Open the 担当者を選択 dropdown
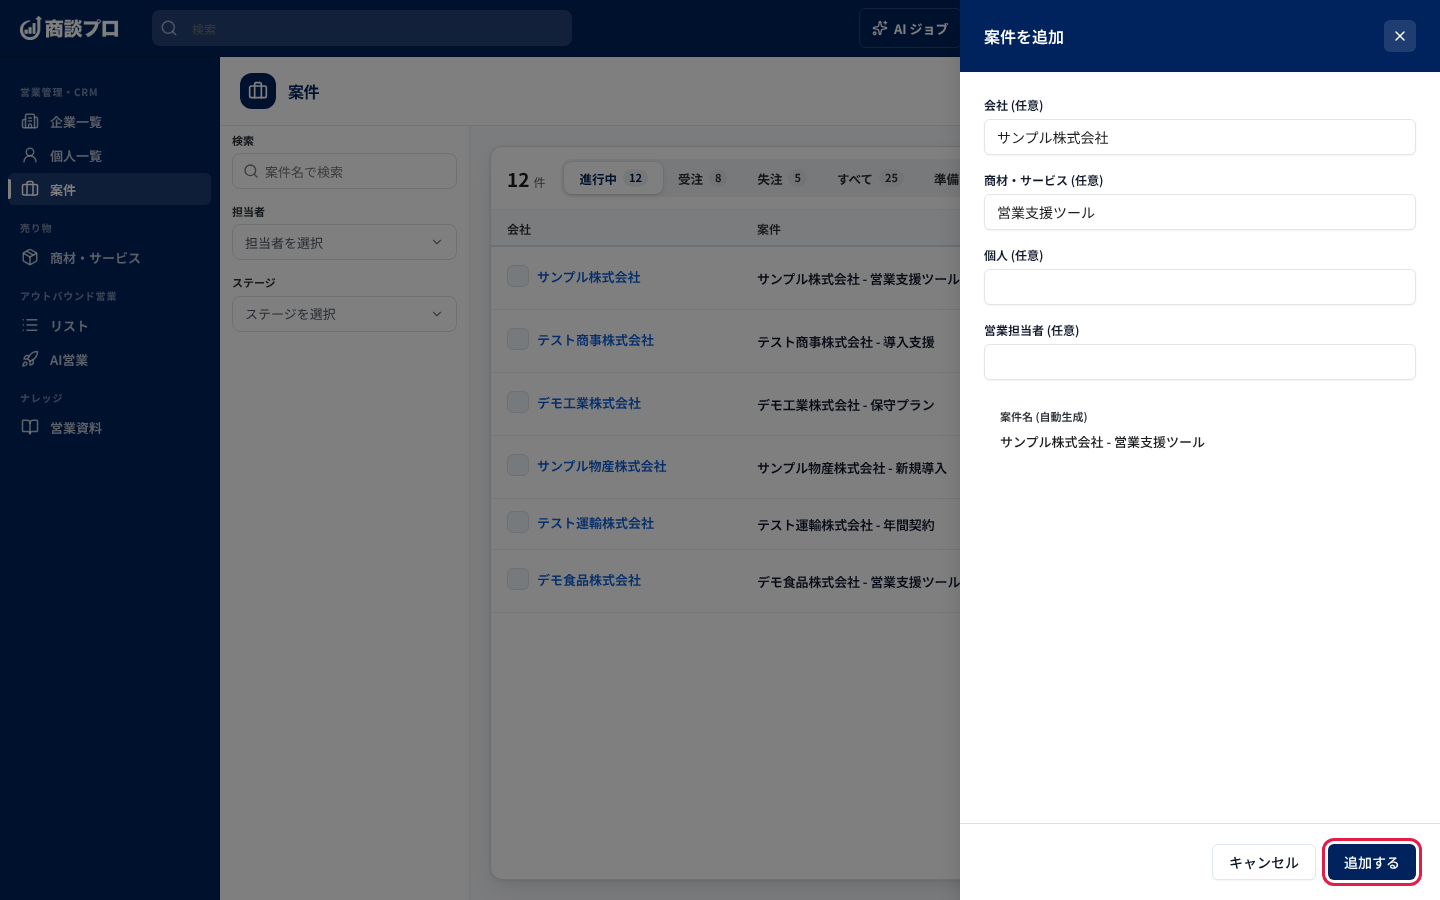Image resolution: width=1440 pixels, height=900 pixels. coord(344,242)
